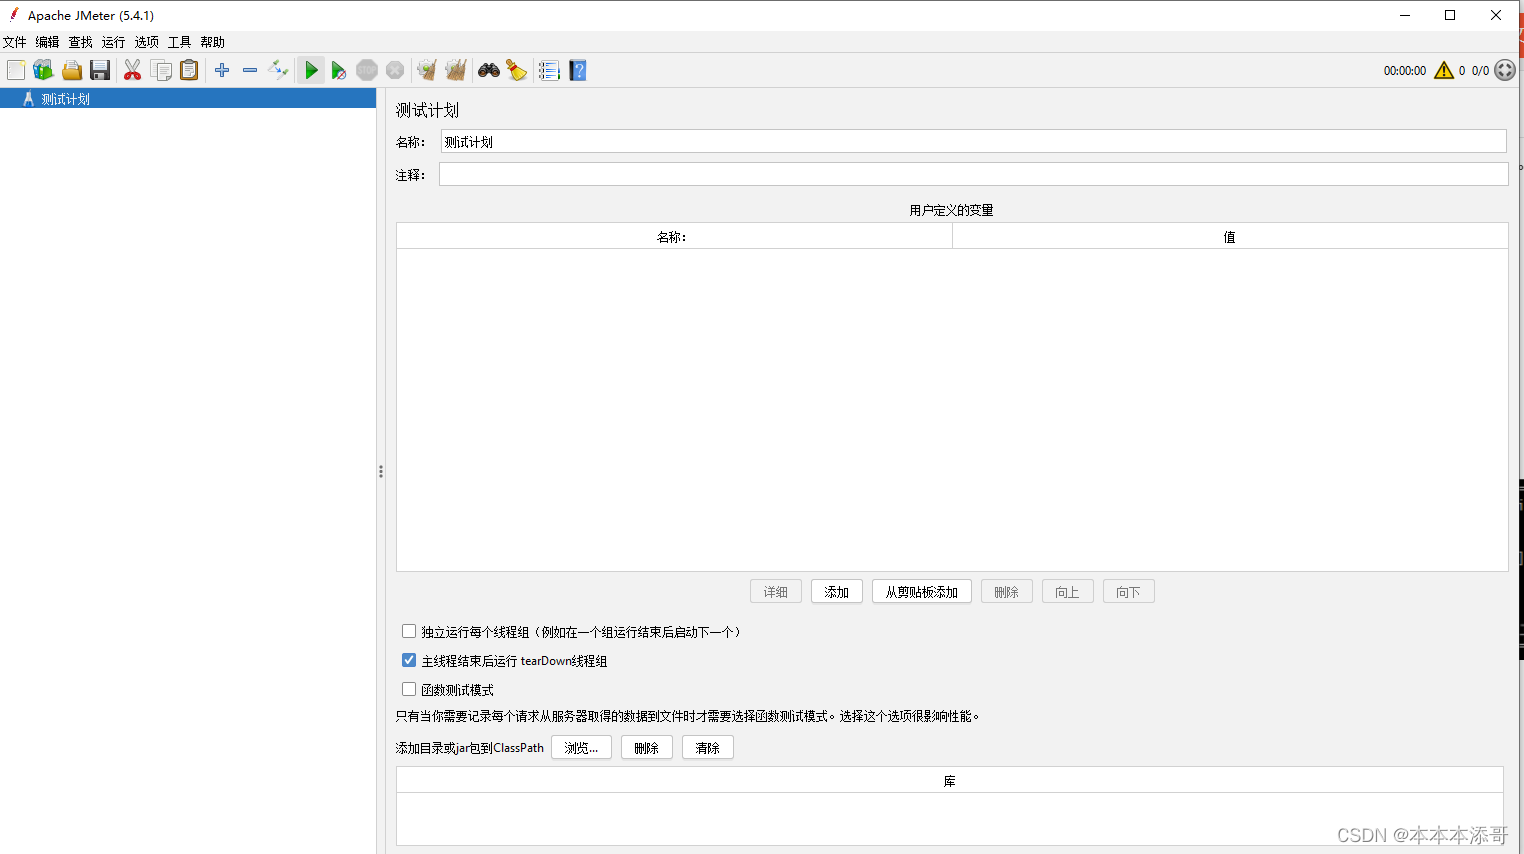
Task: Collapse all nodes with the minus icon
Action: [250, 70]
